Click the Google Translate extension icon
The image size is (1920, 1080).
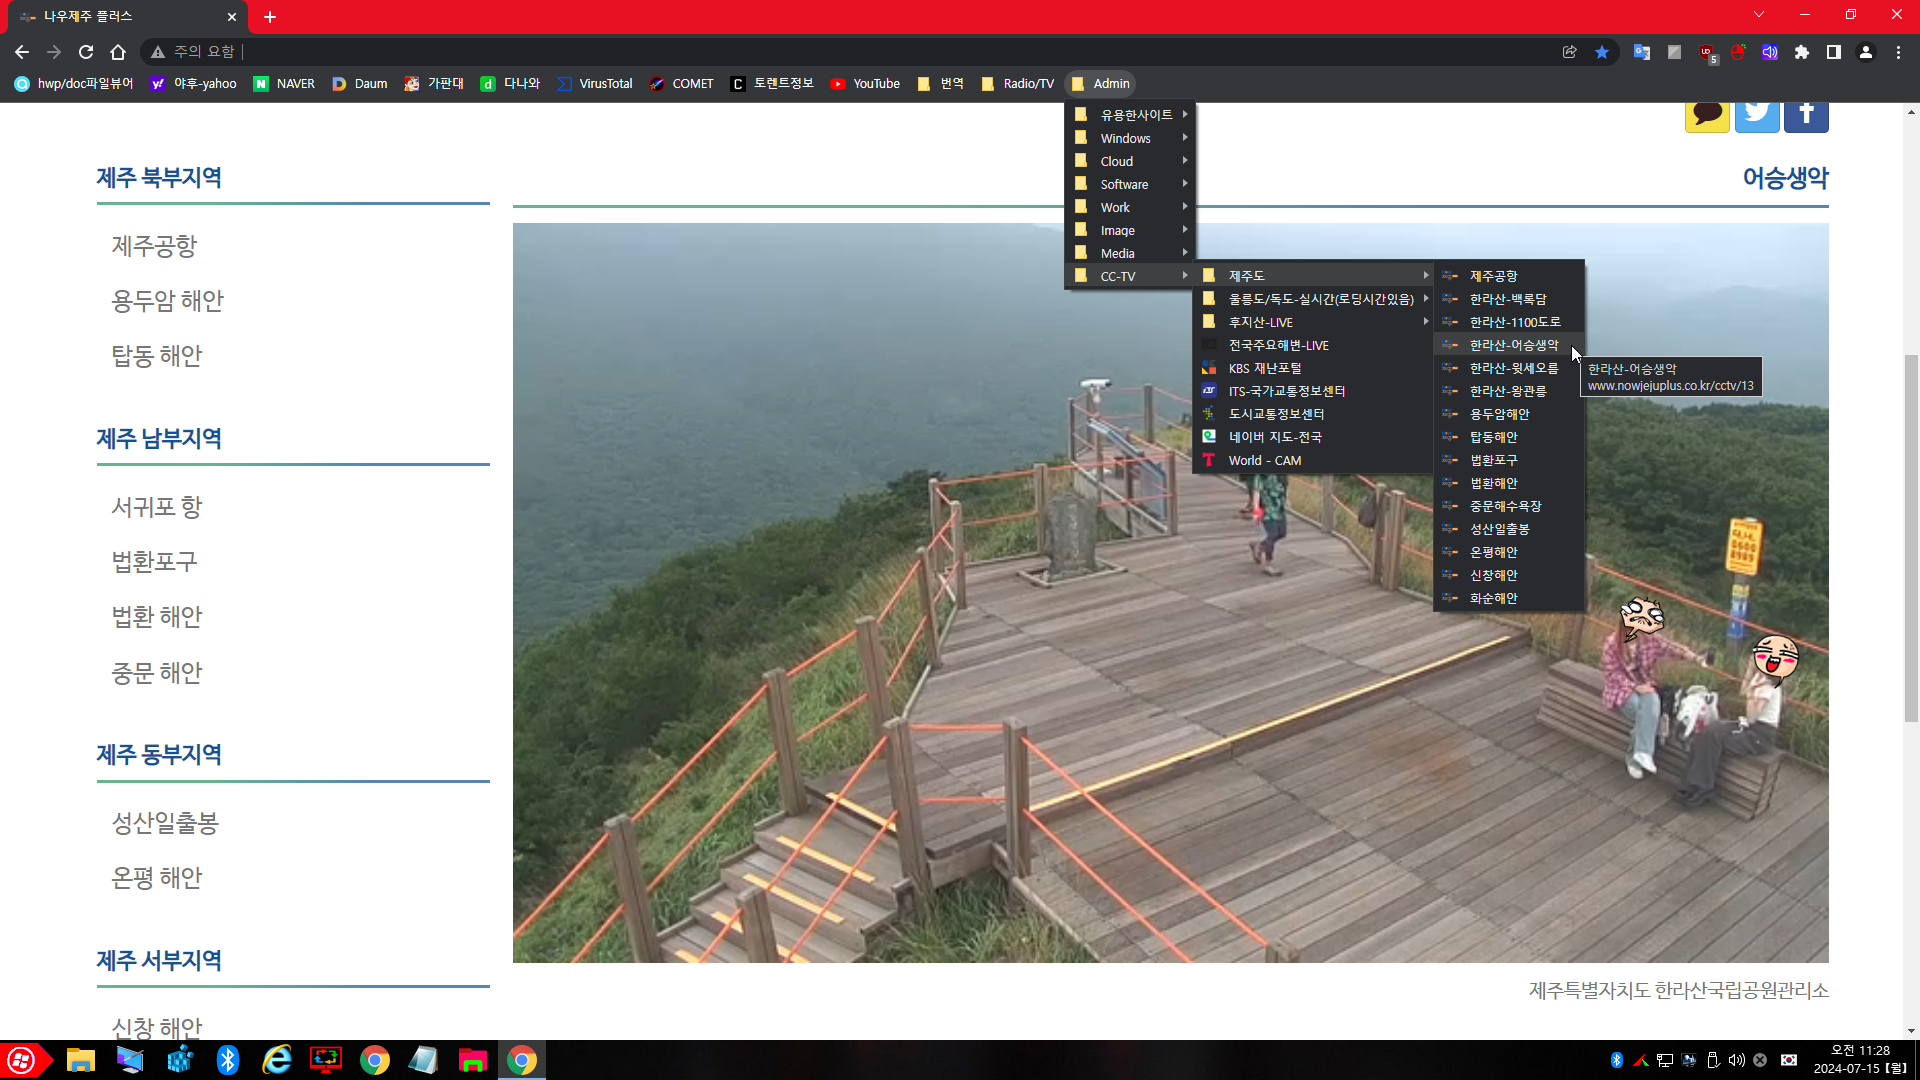click(x=1642, y=52)
